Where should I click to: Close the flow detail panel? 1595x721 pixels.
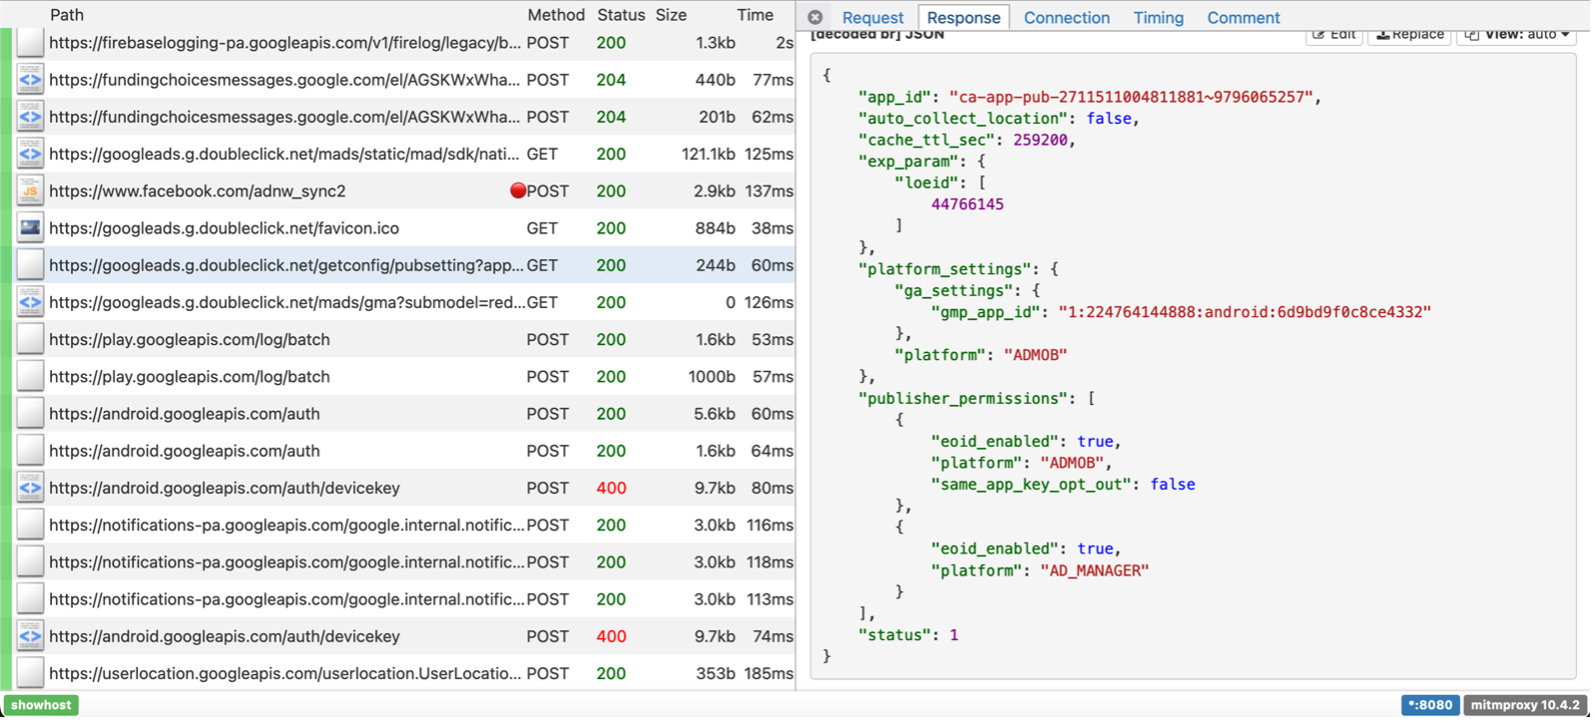(x=815, y=17)
